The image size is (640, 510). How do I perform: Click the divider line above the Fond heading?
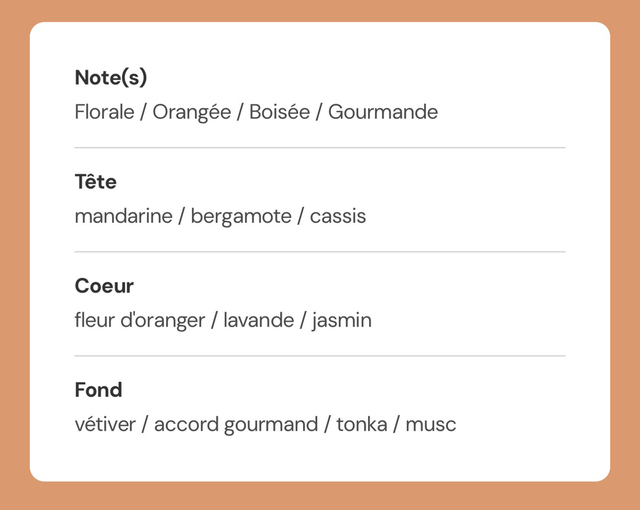click(320, 356)
